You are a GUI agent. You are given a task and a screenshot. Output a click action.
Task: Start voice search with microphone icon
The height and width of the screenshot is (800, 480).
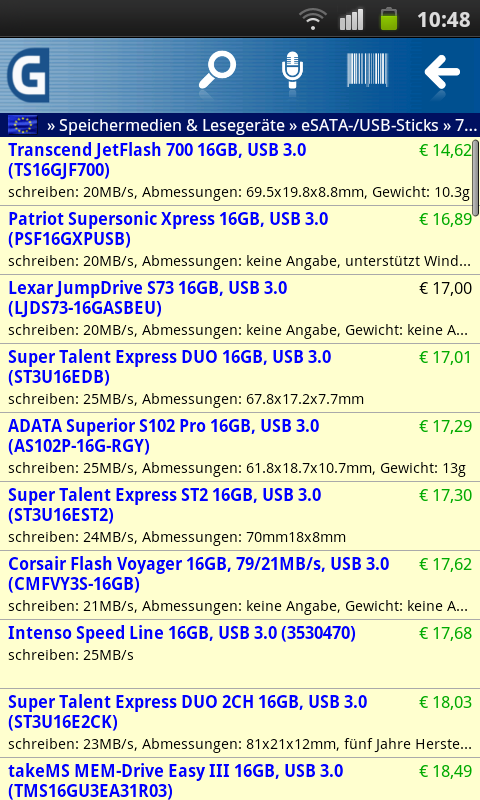tap(292, 70)
